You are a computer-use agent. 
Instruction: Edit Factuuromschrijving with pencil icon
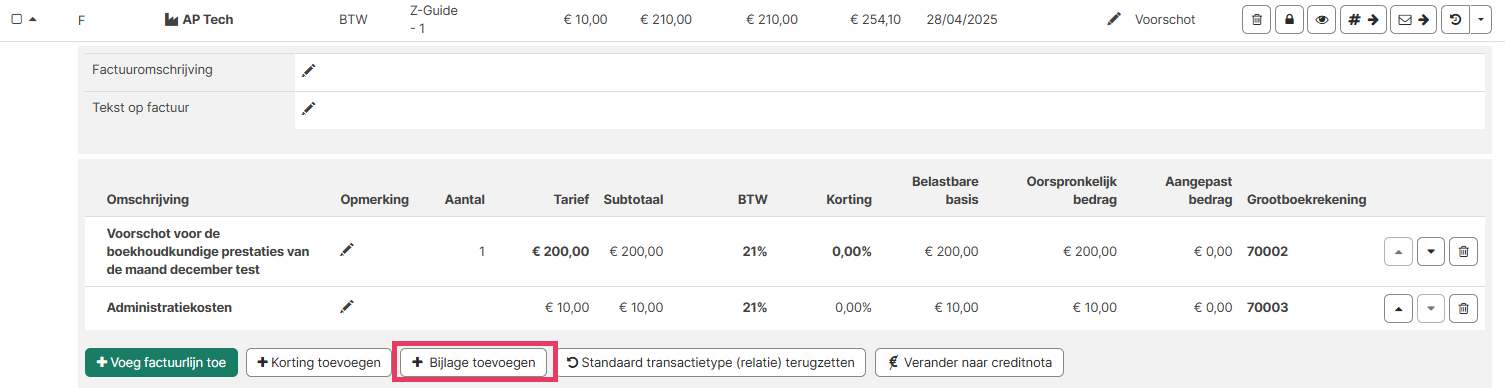pos(309,70)
